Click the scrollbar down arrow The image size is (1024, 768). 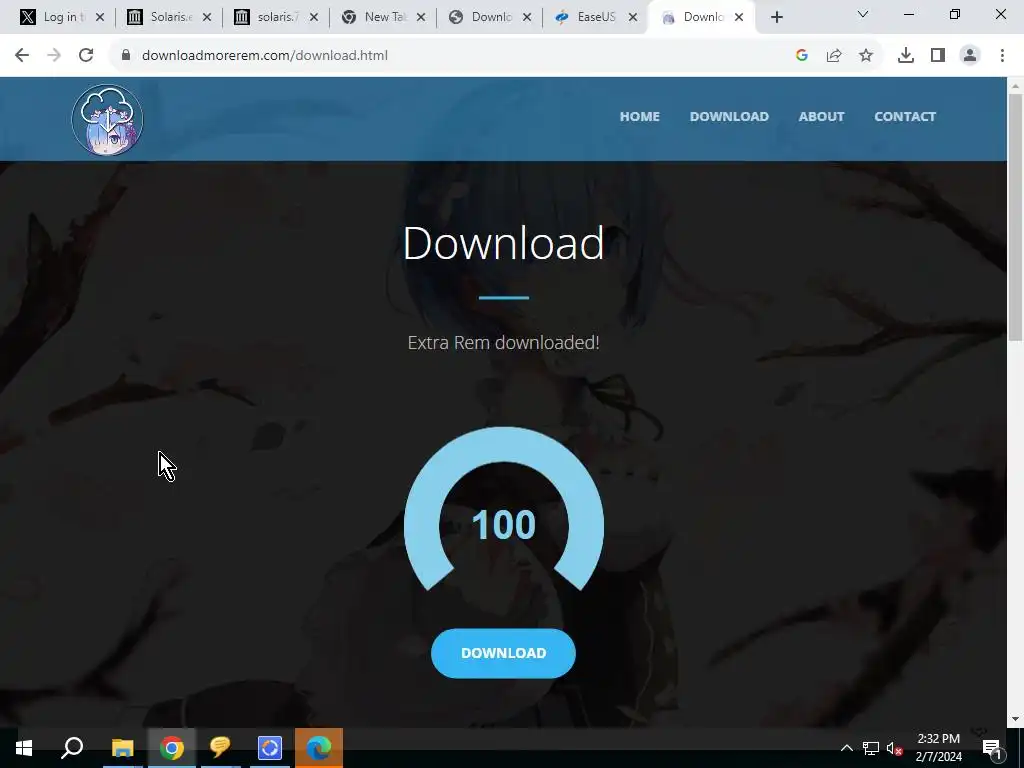pyautogui.click(x=1015, y=720)
